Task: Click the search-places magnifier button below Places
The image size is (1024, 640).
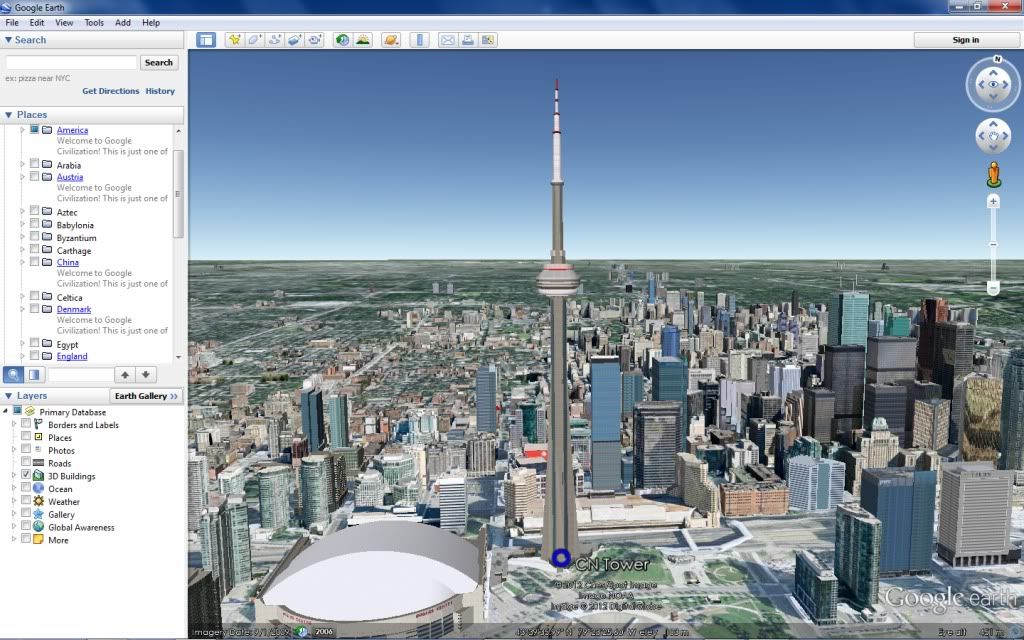Action: coord(13,375)
